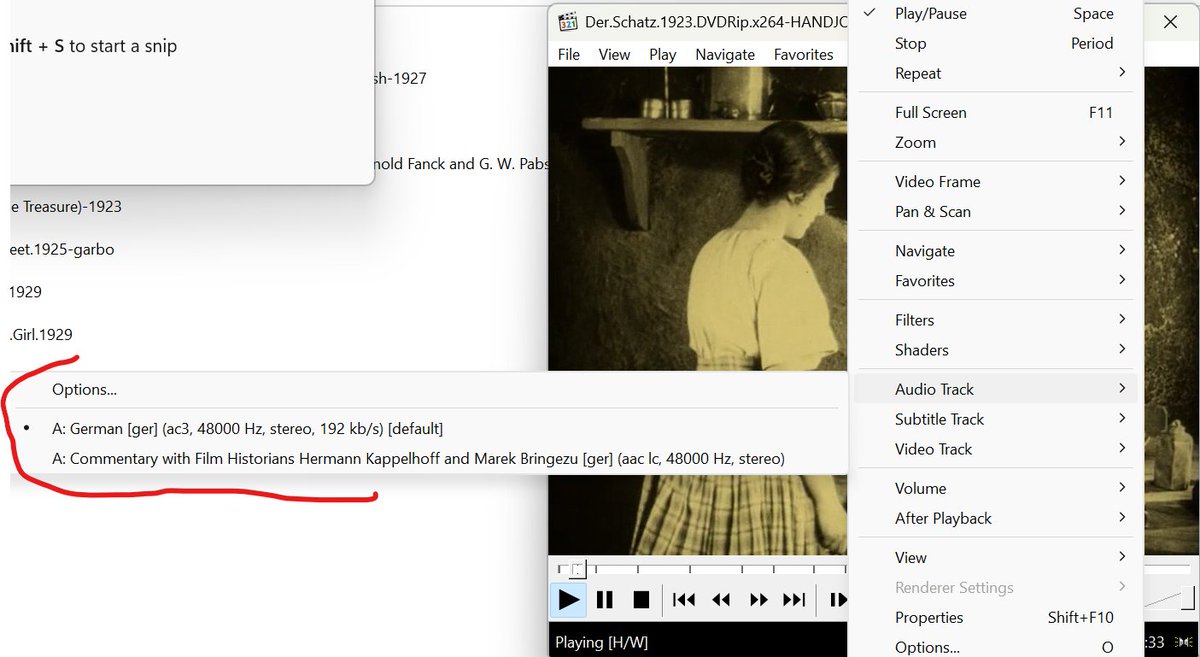The width and height of the screenshot is (1200, 657).
Task: Click the 'nold Fanck and G. W. Pabs' entry
Action: point(463,163)
